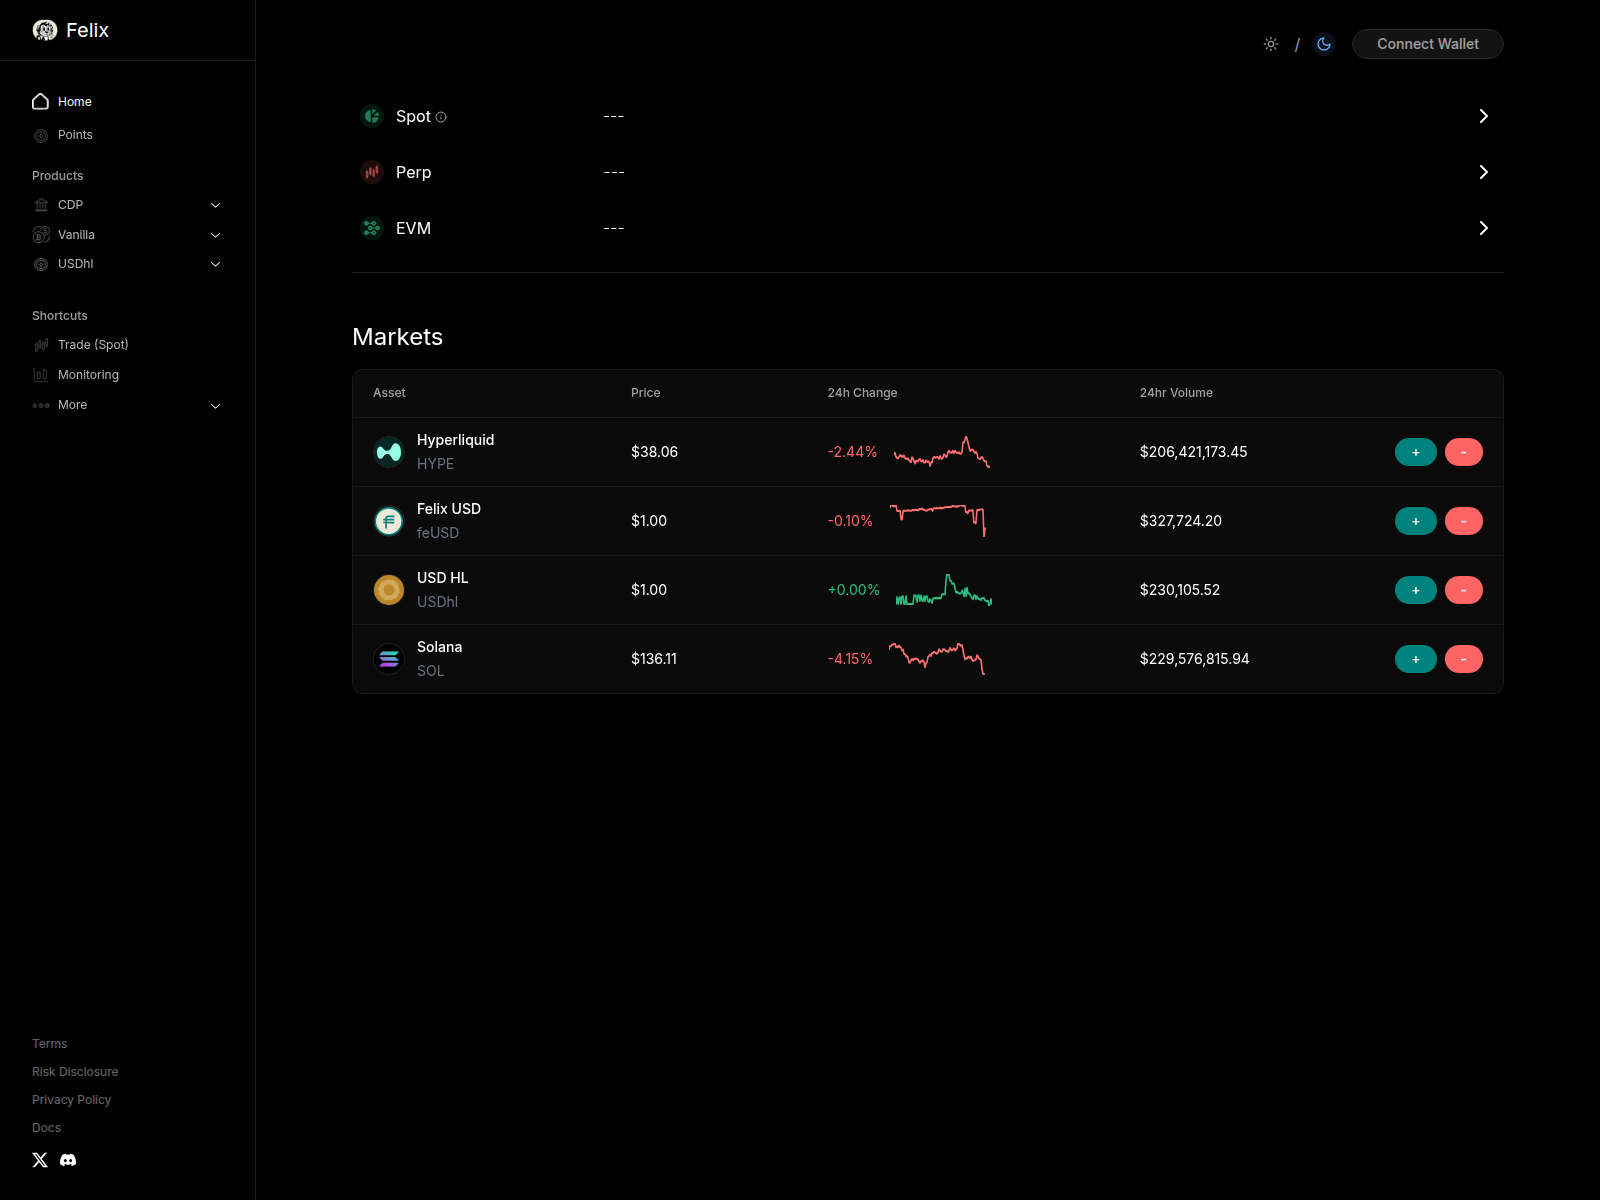1600x1200 pixels.
Task: Click the -4.15% change value
Action: [x=850, y=659]
